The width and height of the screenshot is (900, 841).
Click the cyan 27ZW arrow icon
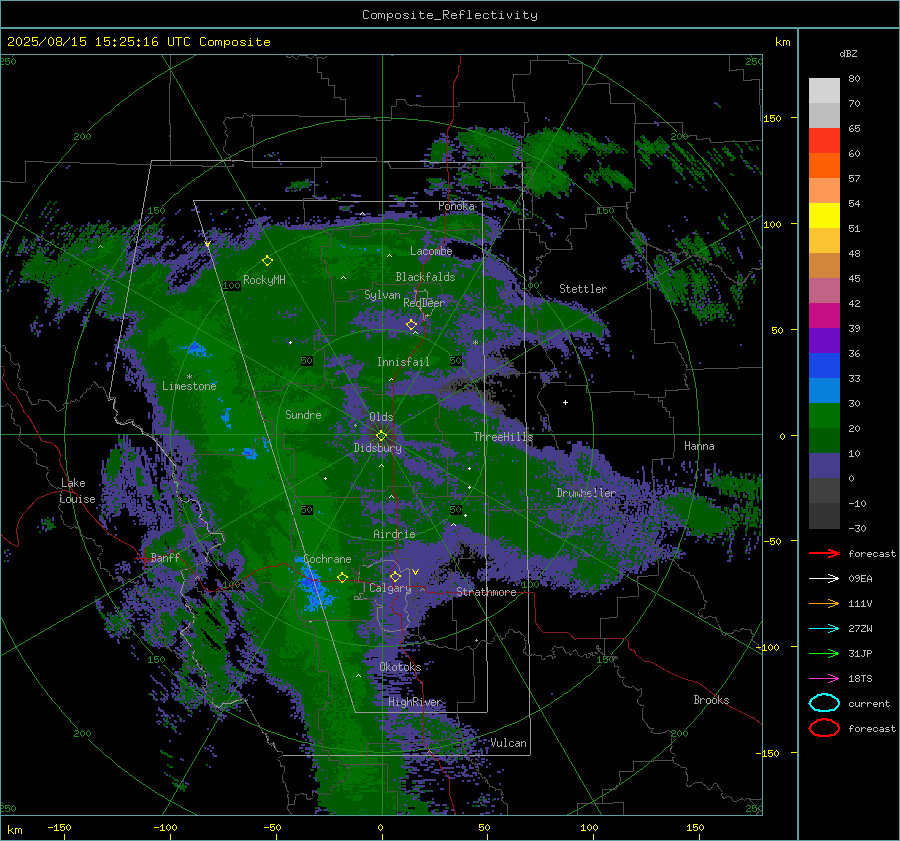coord(824,629)
